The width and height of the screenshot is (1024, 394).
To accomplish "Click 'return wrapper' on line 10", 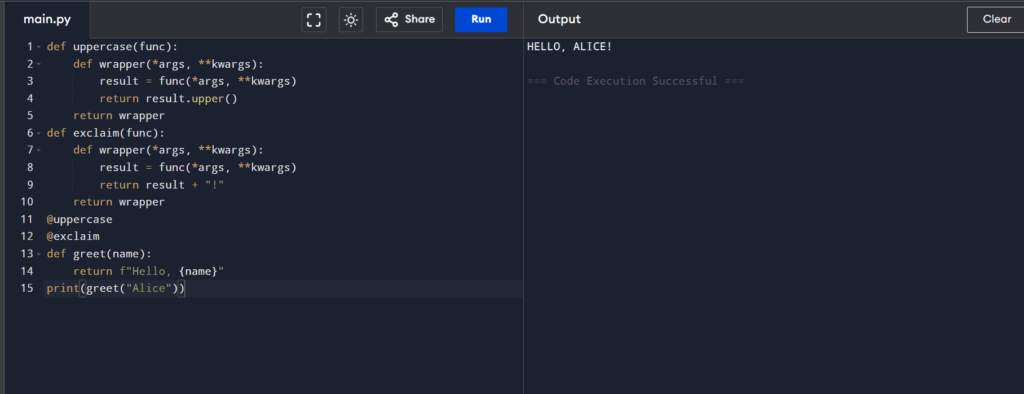I will click(x=119, y=202).
